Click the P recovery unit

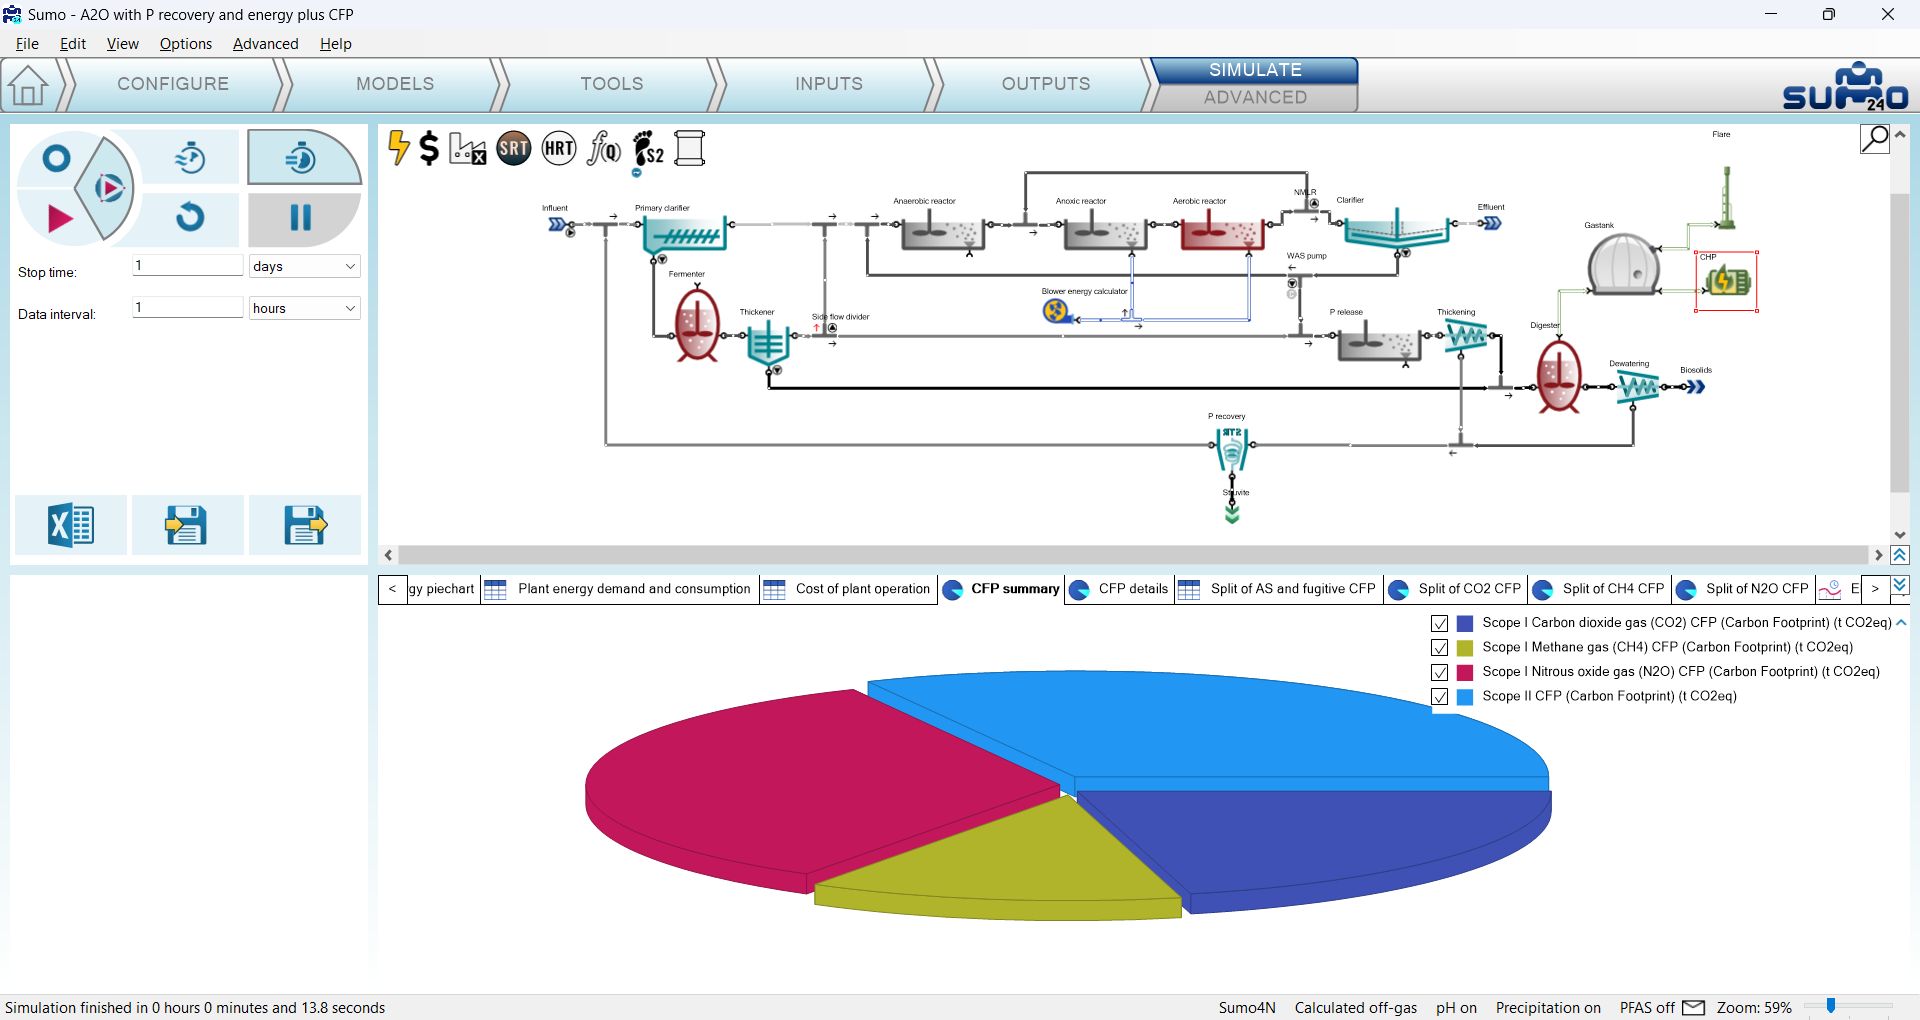click(1232, 448)
